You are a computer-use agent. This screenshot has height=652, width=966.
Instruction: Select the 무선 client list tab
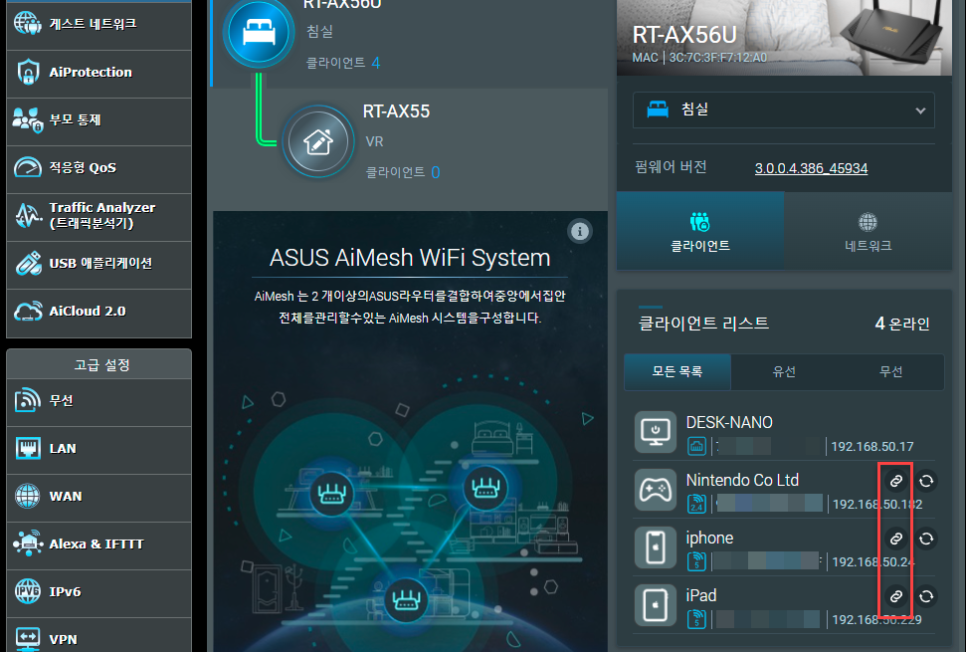(891, 372)
